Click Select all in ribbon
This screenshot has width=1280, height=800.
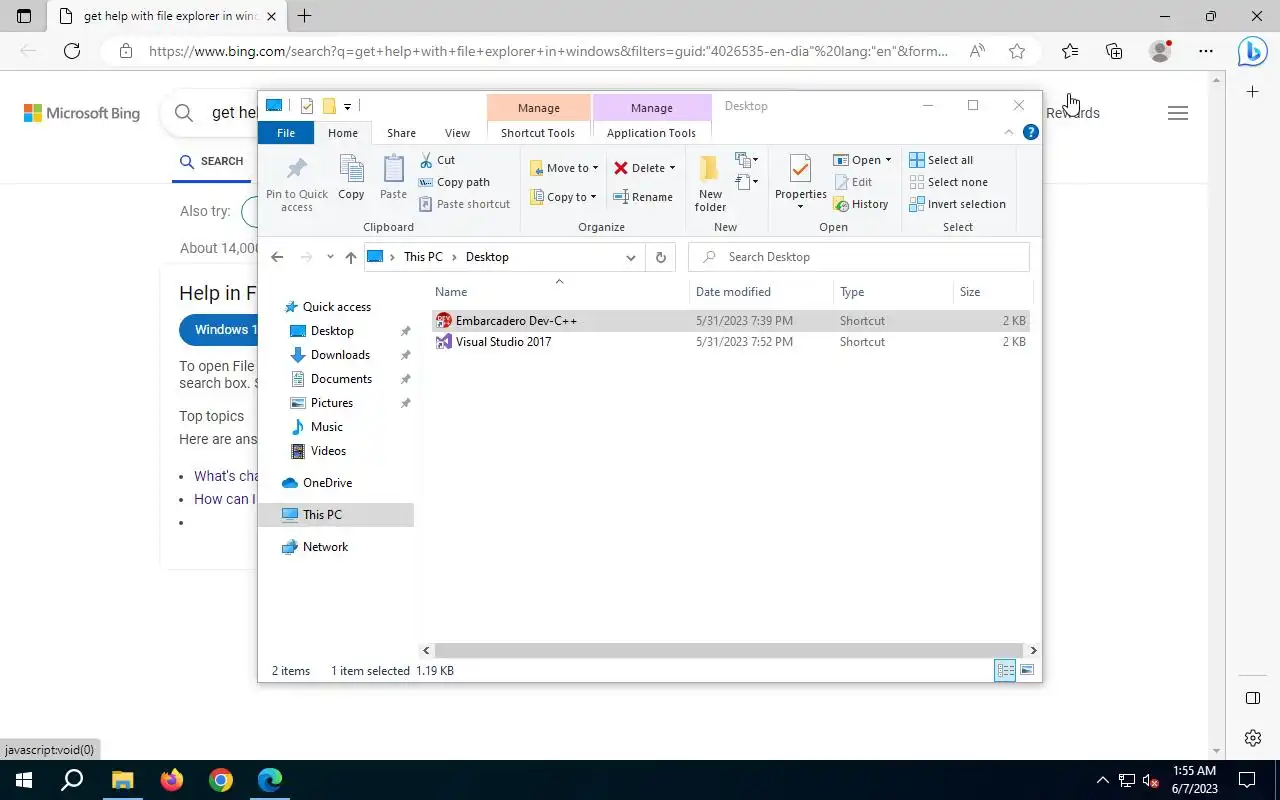(x=940, y=160)
